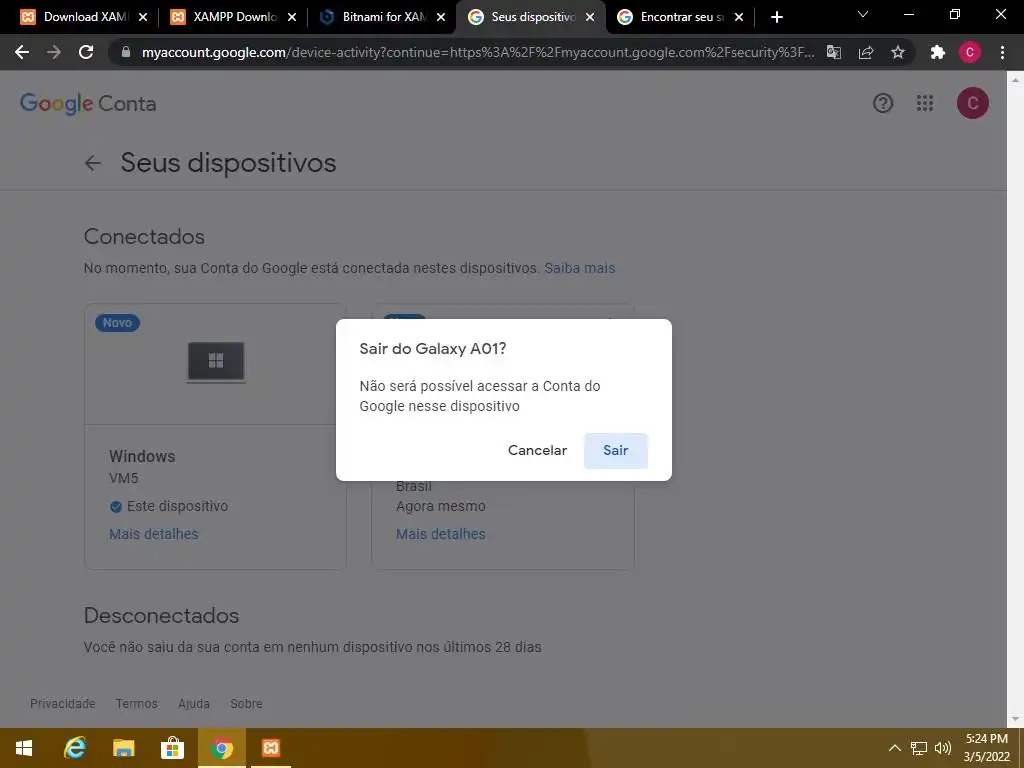1024x768 pixels.
Task: Open the tab search dropdown arrow
Action: coord(863,14)
